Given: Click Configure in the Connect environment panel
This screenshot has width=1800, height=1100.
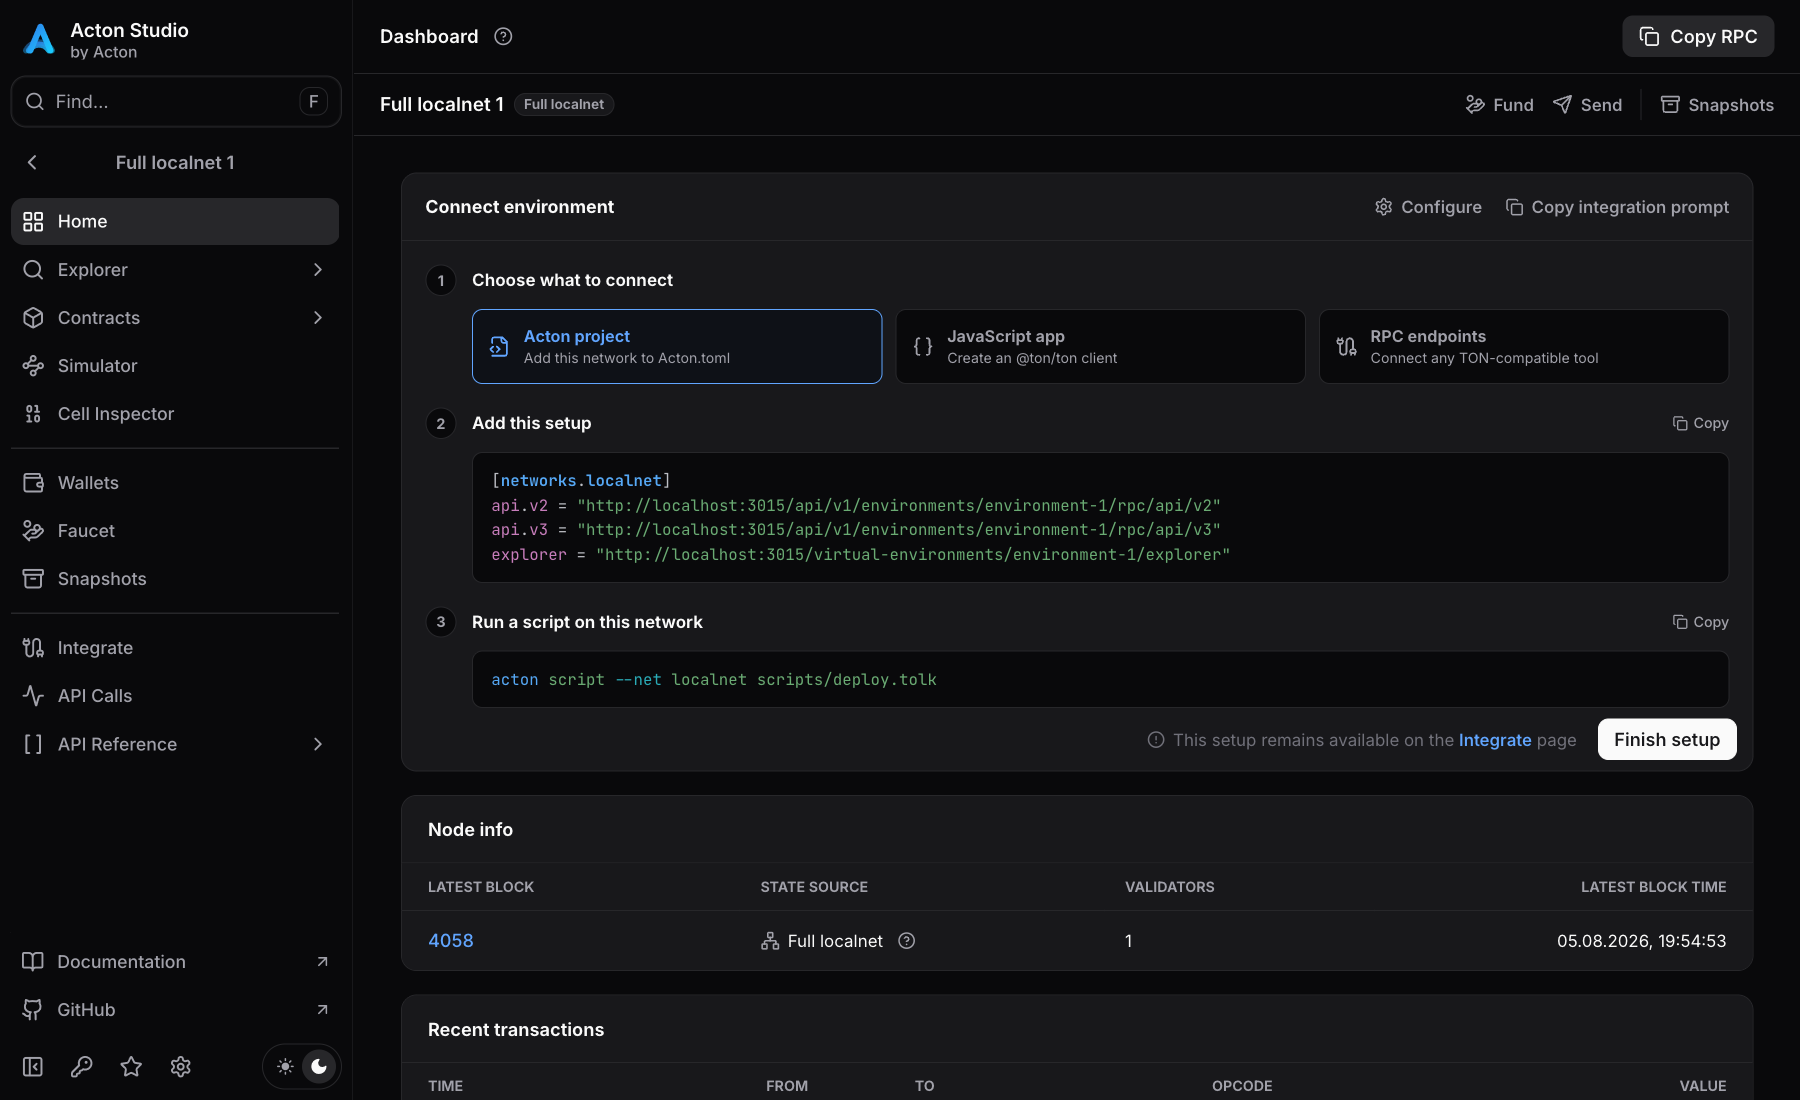Looking at the screenshot, I should (x=1428, y=207).
